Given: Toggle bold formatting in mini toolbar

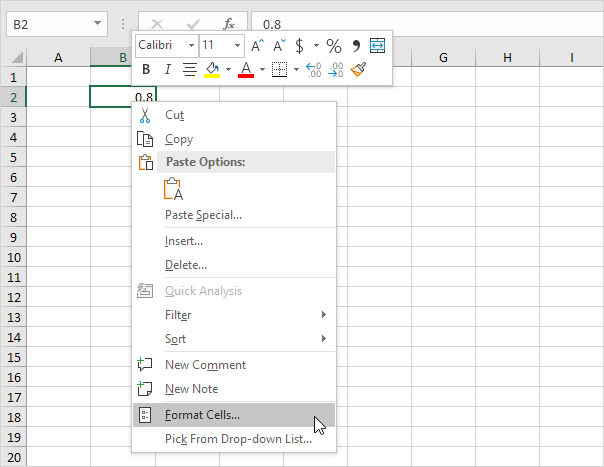Looking at the screenshot, I should click(x=146, y=69).
